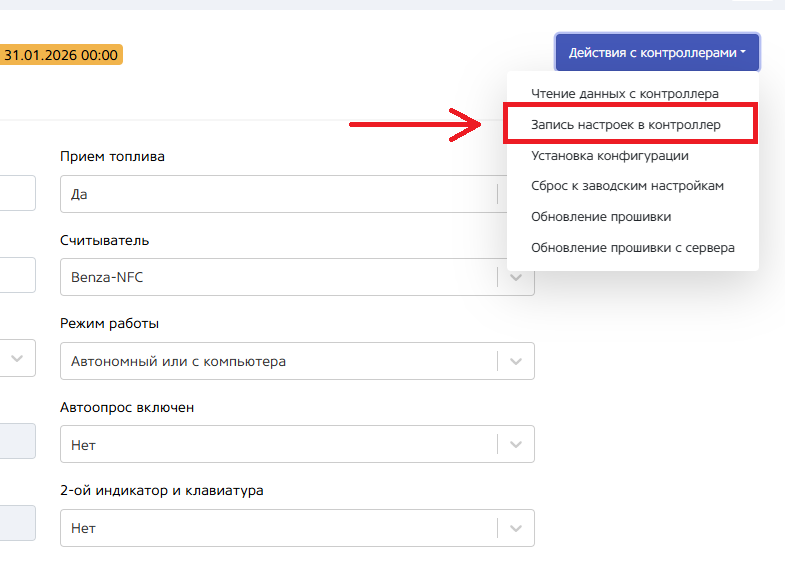785x571 pixels.
Task: Expand Считыватель list via its chevron arrow
Action: pos(516,277)
